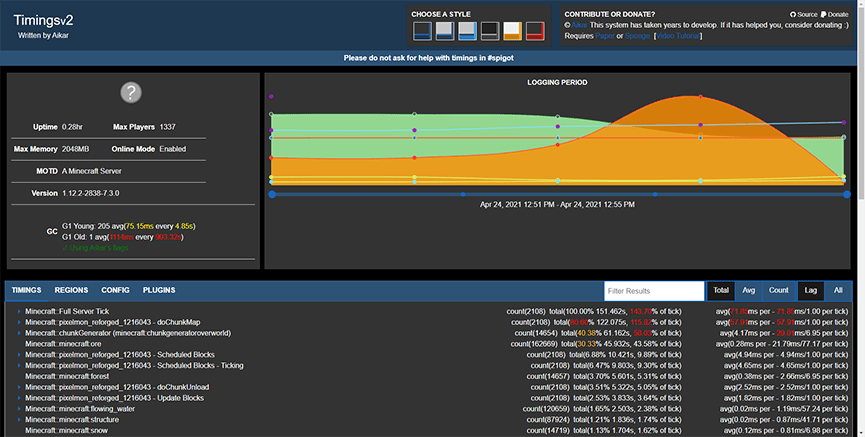The height and width of the screenshot is (437, 865).
Task: Switch to the REGIONS tab
Action: (x=71, y=290)
